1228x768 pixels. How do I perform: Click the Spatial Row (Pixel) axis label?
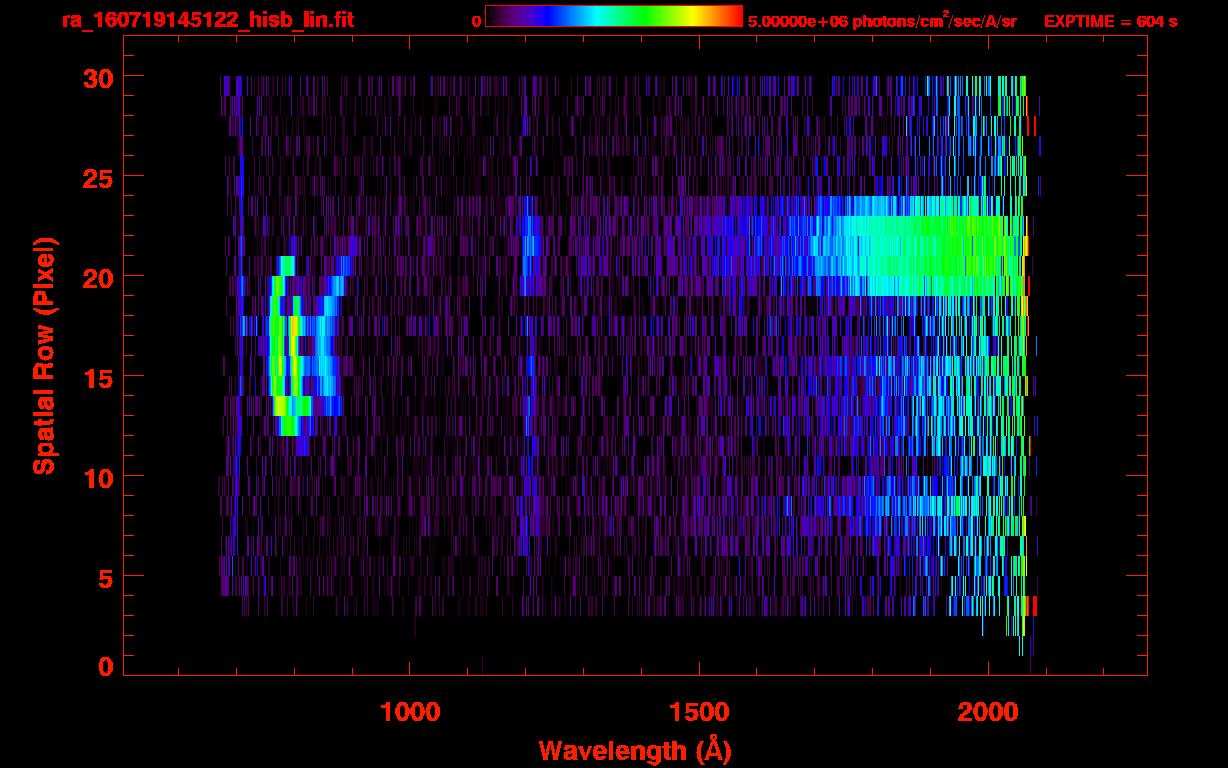[x=44, y=355]
